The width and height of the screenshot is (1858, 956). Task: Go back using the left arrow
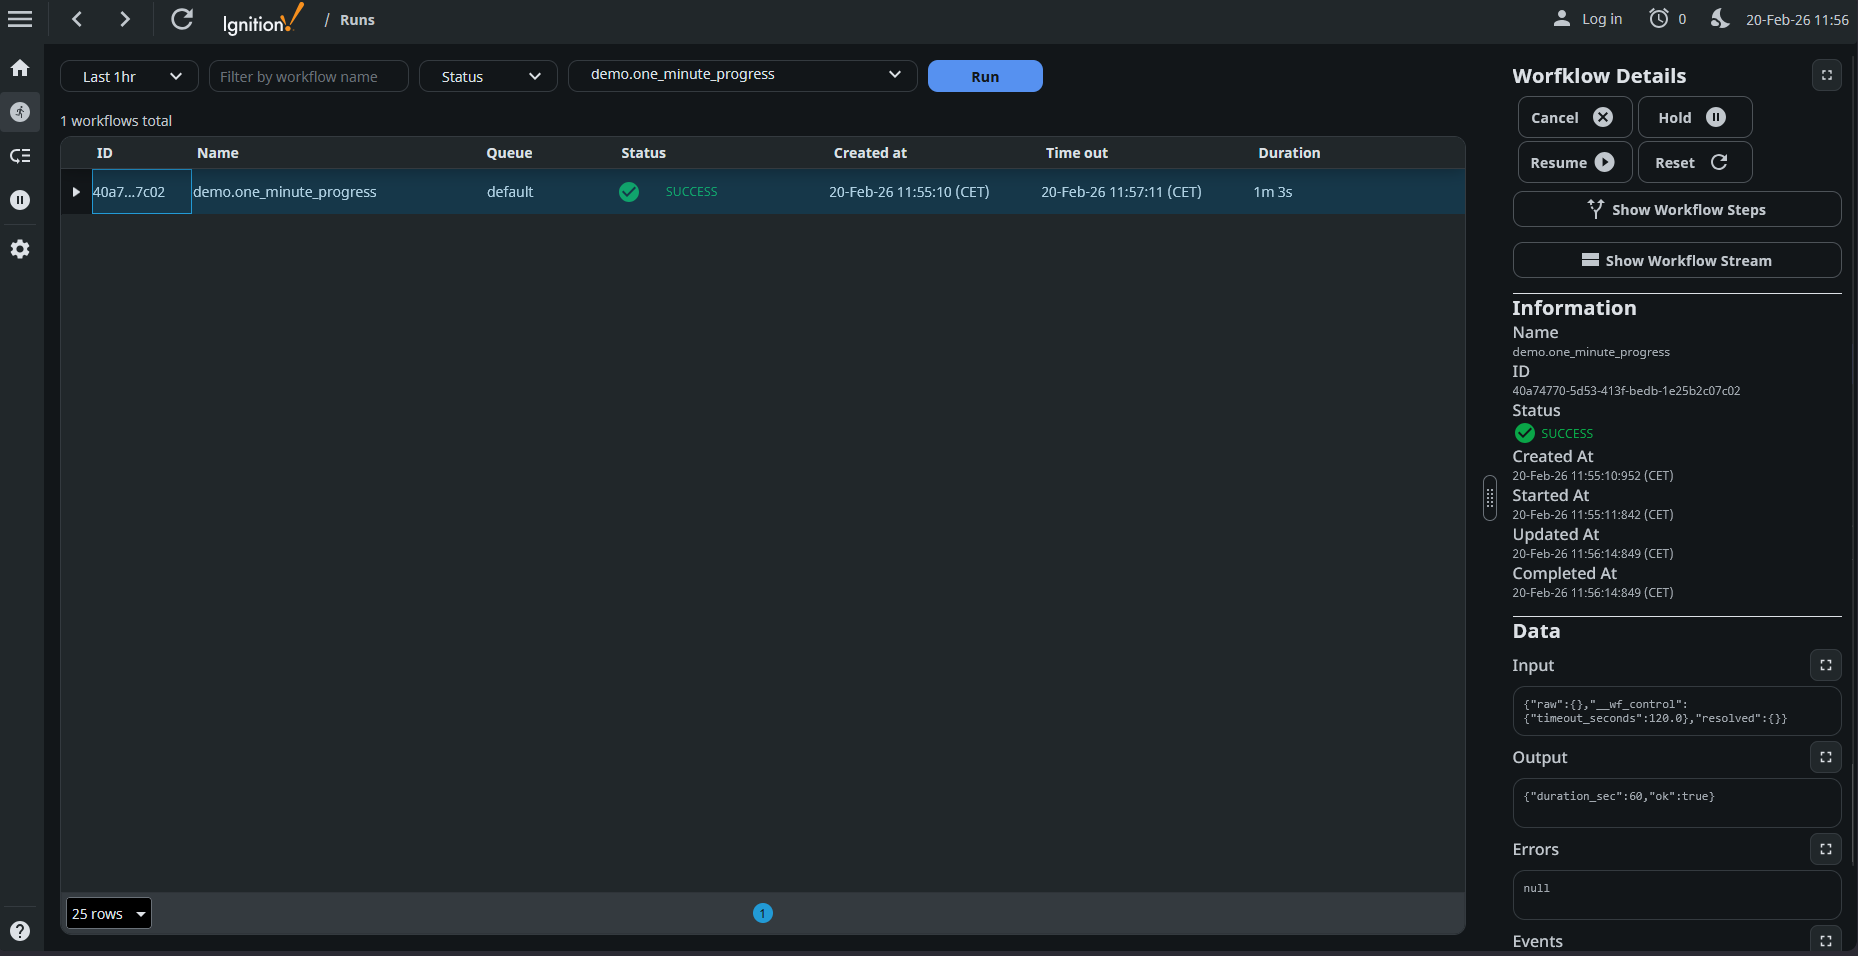(77, 19)
